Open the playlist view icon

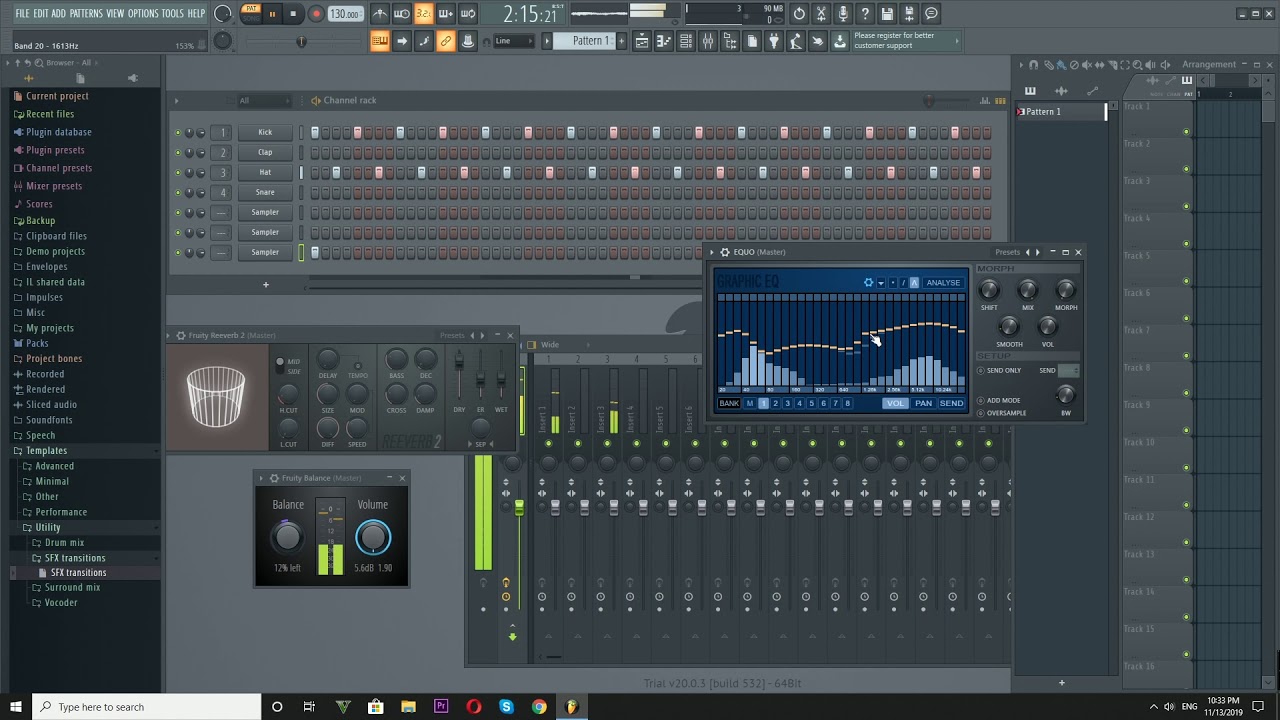click(x=642, y=41)
